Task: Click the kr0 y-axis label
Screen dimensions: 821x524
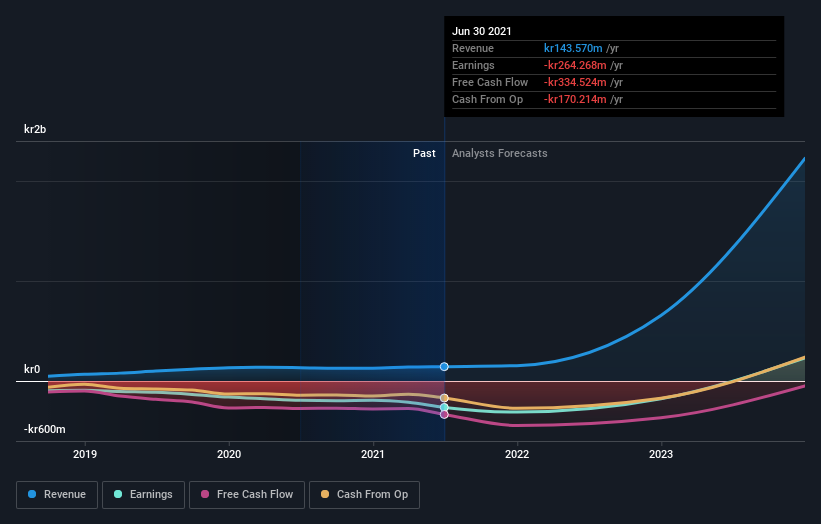Action: tap(32, 369)
